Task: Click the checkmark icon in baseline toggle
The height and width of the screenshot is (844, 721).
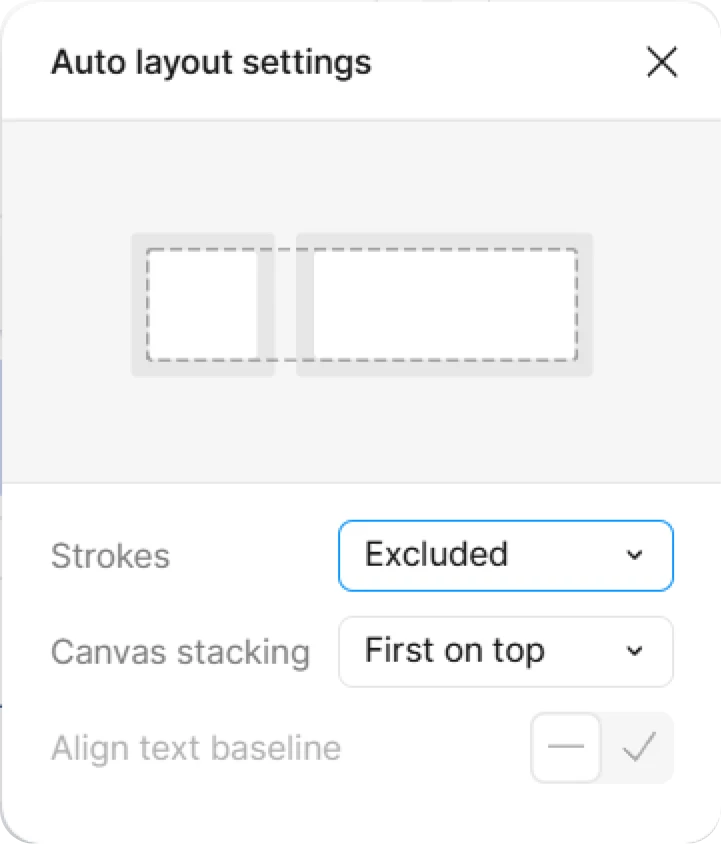Action: pos(637,748)
